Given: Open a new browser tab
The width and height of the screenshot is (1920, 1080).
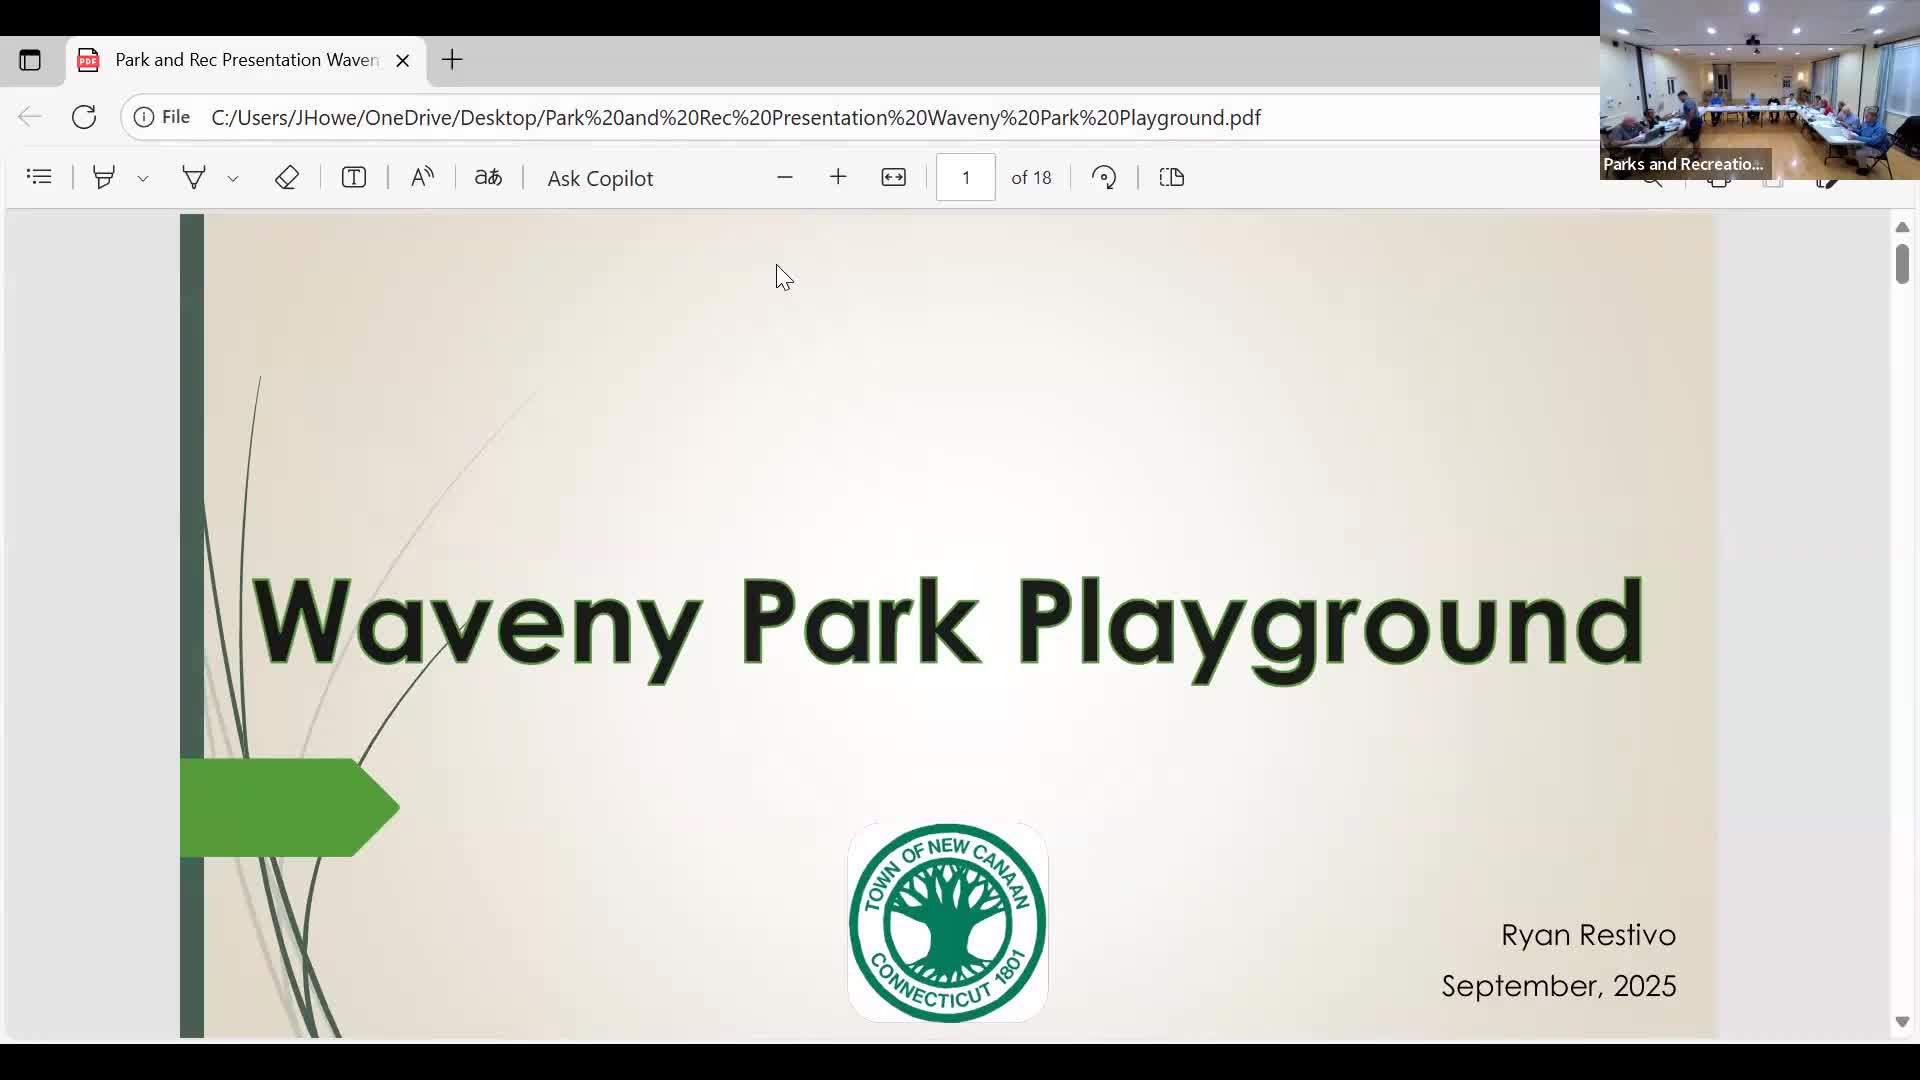Looking at the screenshot, I should click(x=452, y=60).
